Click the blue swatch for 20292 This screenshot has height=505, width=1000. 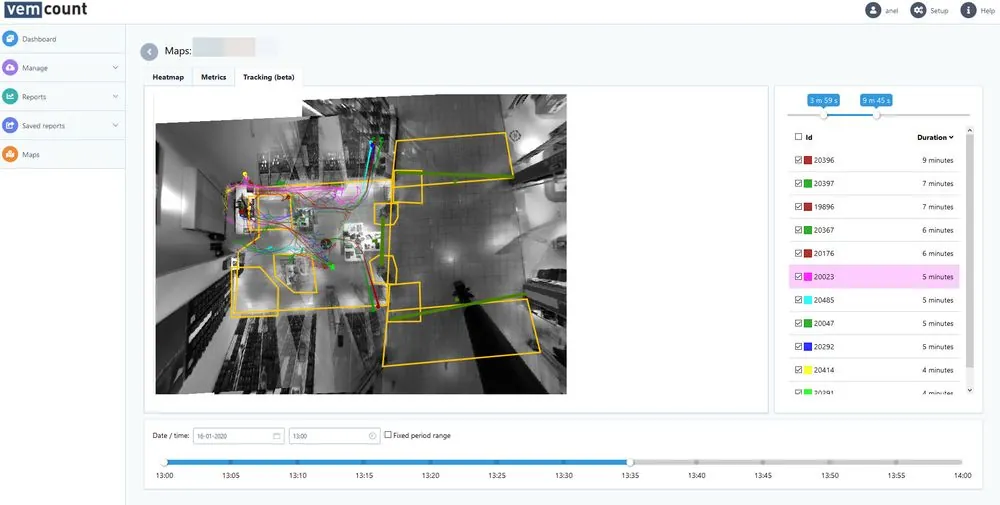click(x=807, y=346)
